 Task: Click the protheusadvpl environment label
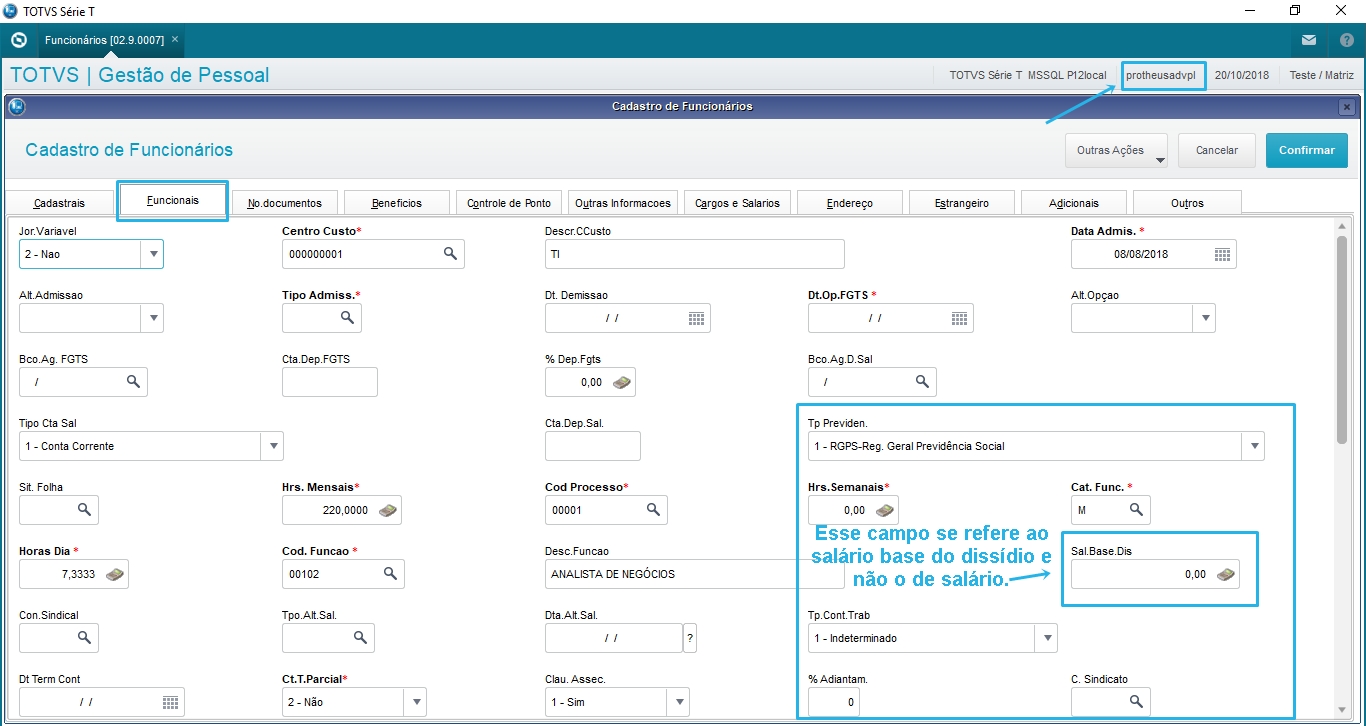1161,75
